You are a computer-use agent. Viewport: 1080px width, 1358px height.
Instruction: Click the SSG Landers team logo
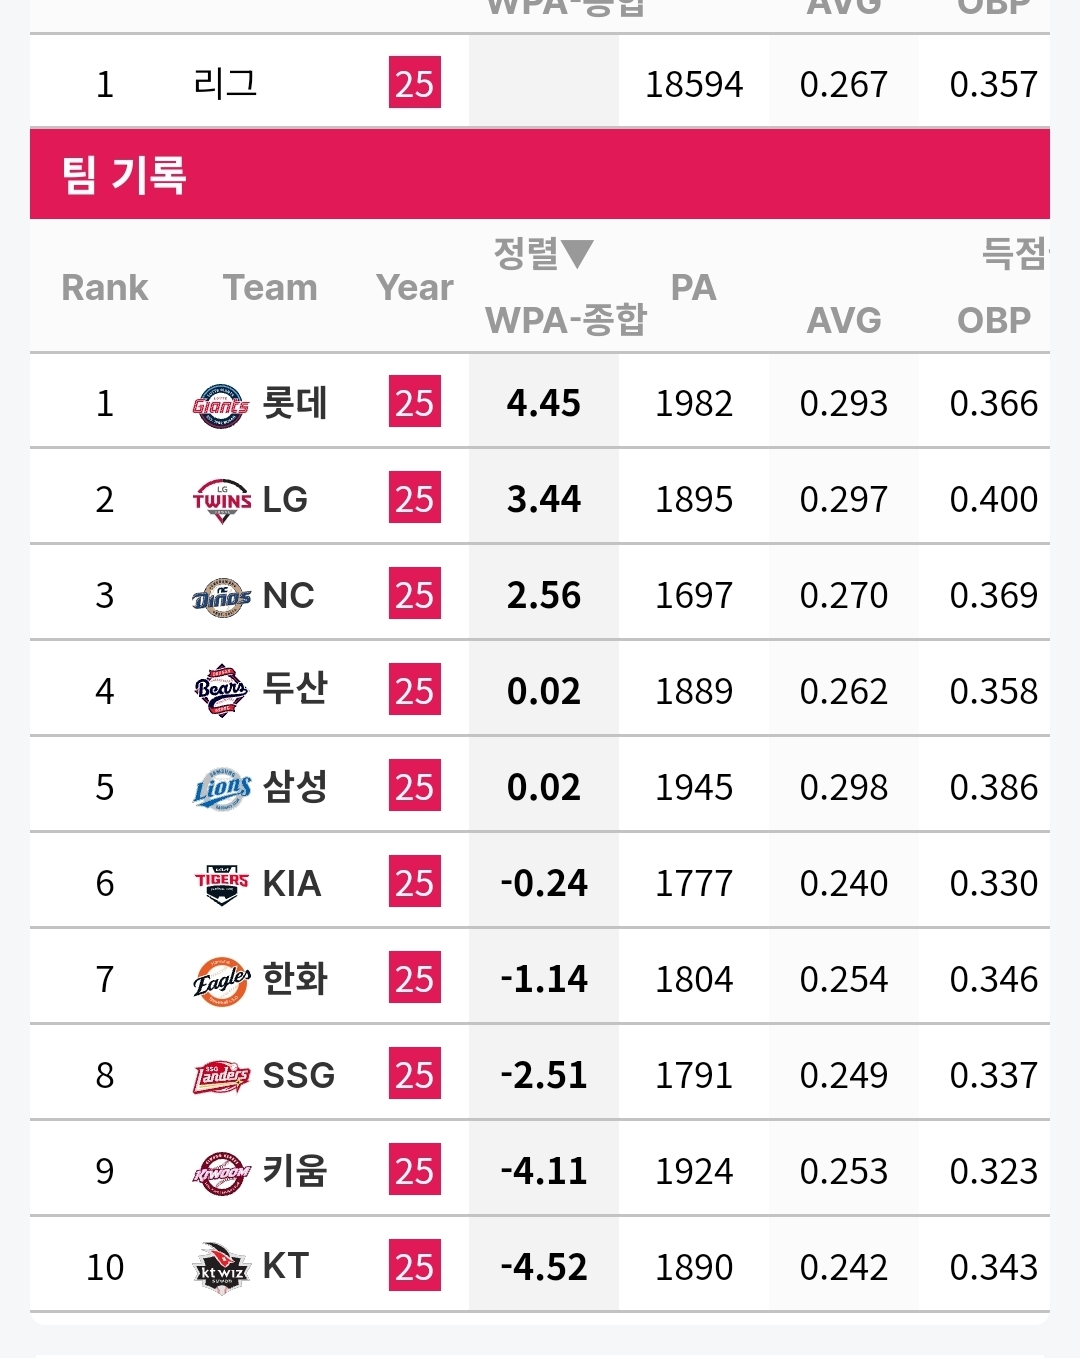point(221,1076)
